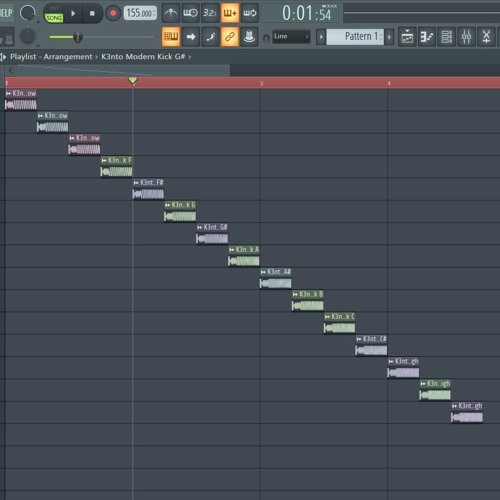Toggle wait for input before recording icon
This screenshot has width=500, height=500.
click(190, 13)
